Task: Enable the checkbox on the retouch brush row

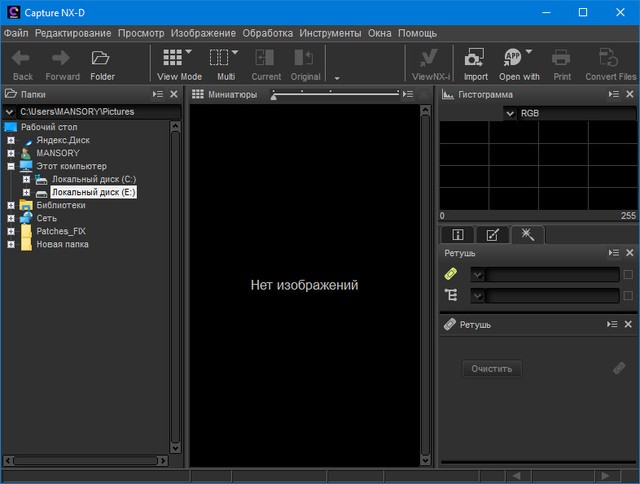Action: (x=628, y=275)
